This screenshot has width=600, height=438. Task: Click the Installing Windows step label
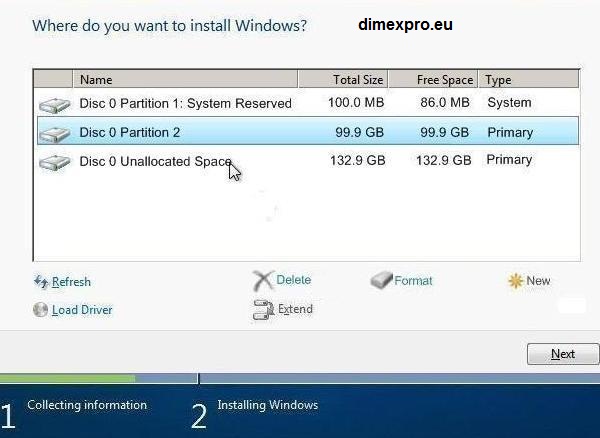[267, 405]
